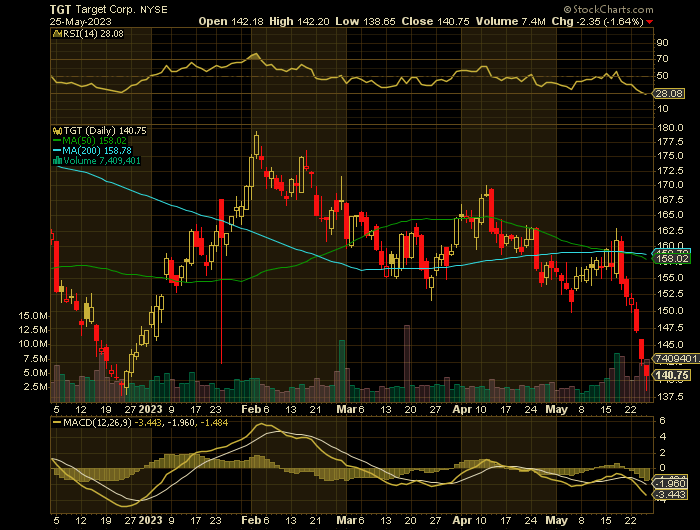Click the MA(50) 158.02 legend entry
Viewport: 700px width, 530px height.
pos(94,141)
